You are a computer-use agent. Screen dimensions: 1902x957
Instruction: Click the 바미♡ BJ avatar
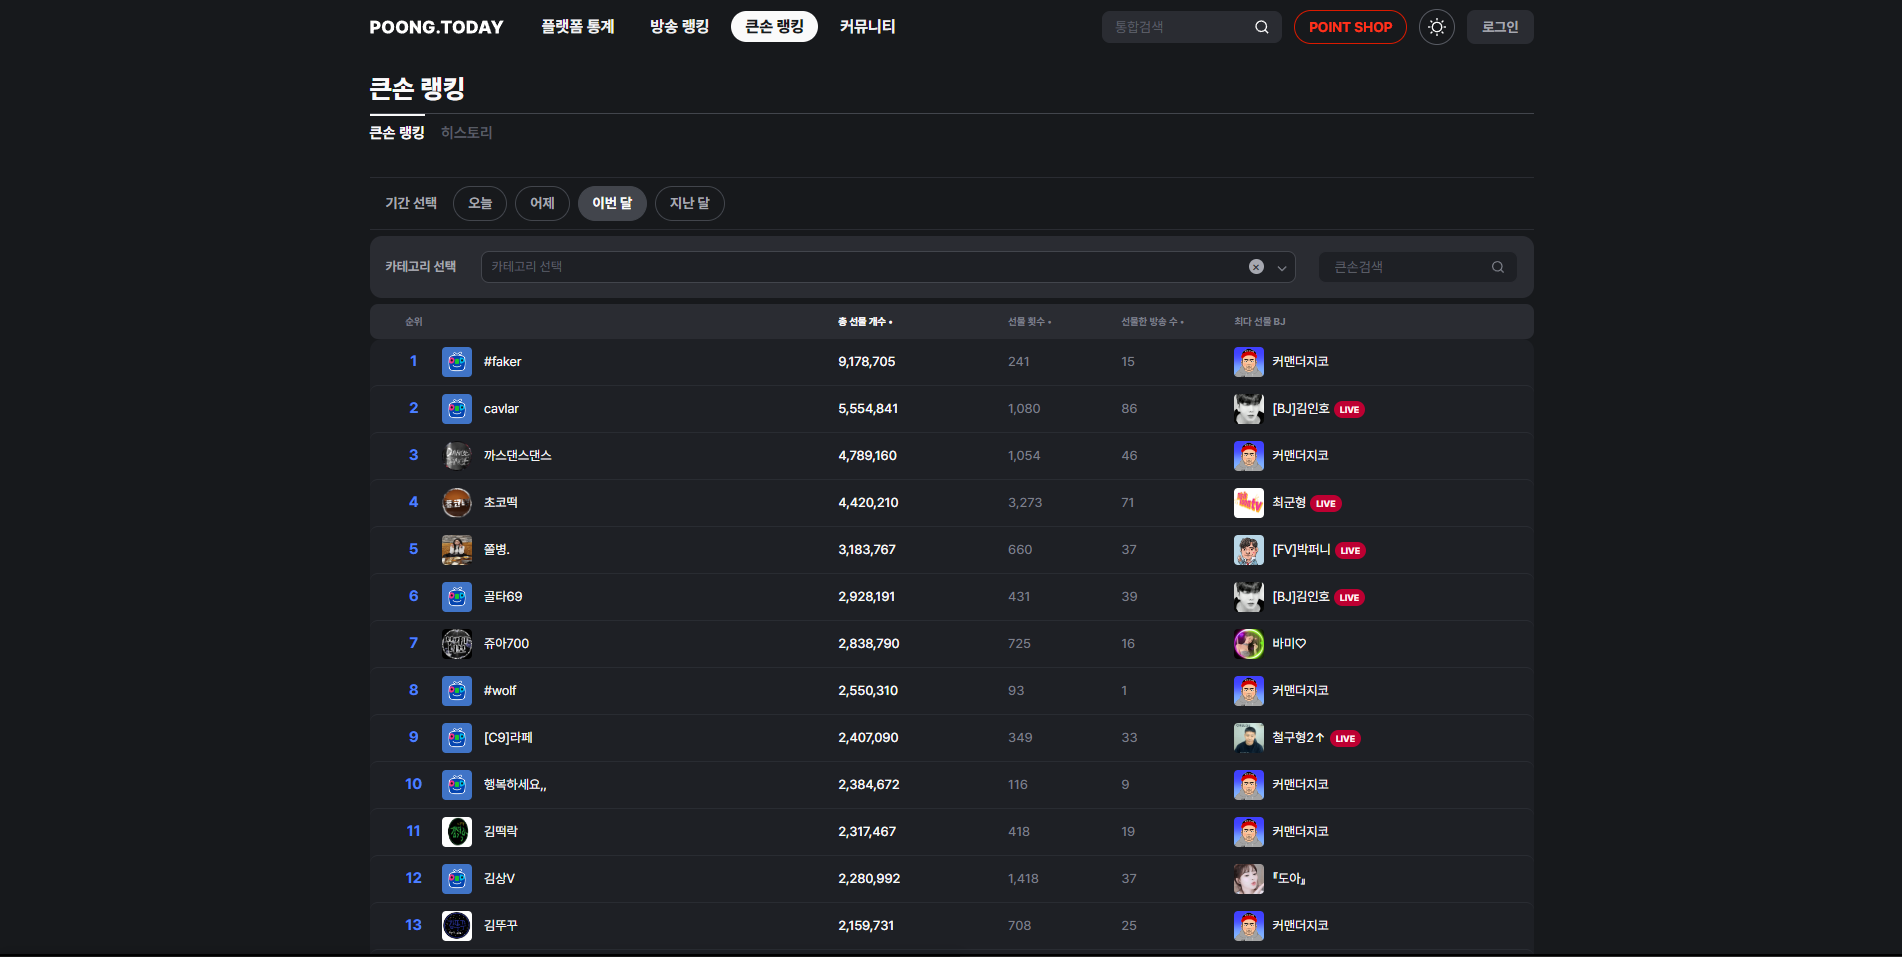[x=1248, y=644]
